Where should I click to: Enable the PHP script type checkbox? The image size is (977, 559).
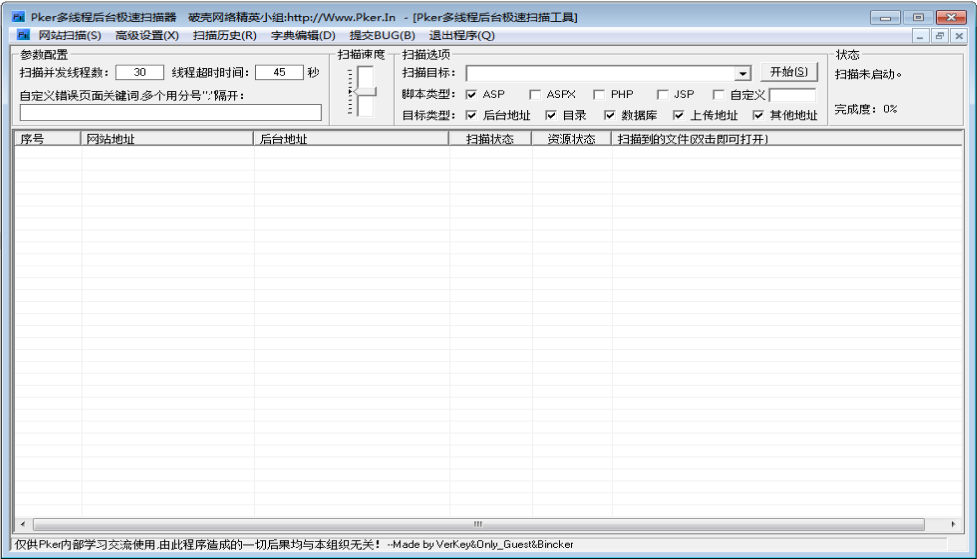point(599,94)
